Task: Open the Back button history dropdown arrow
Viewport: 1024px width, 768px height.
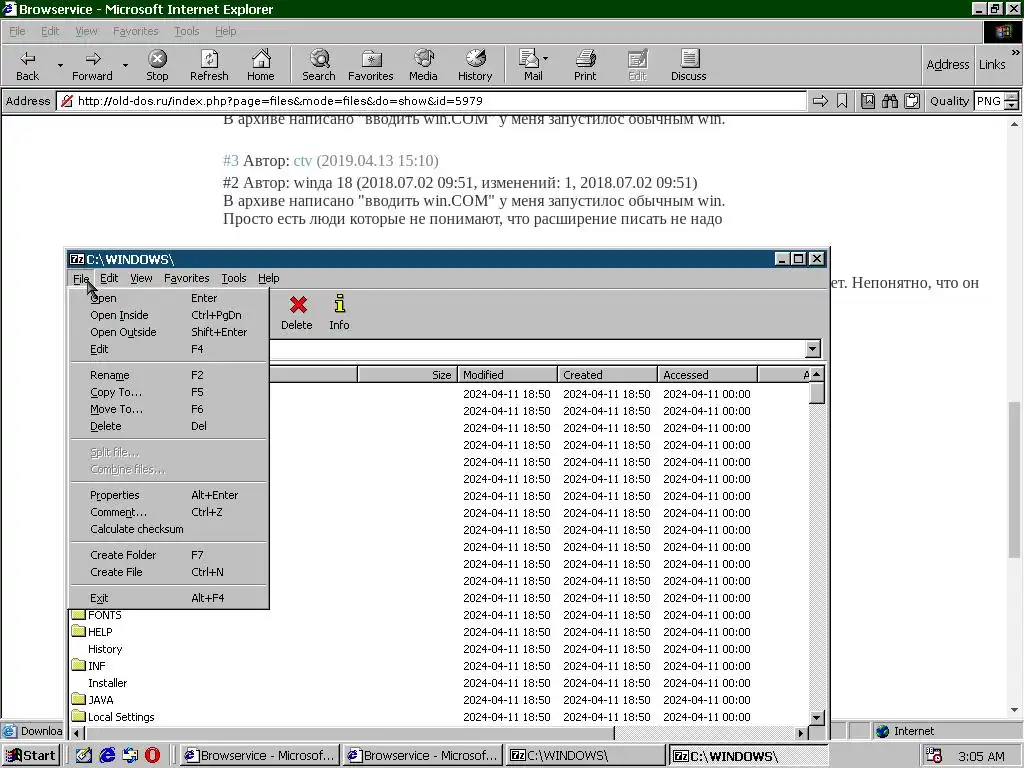Action: 60,65
